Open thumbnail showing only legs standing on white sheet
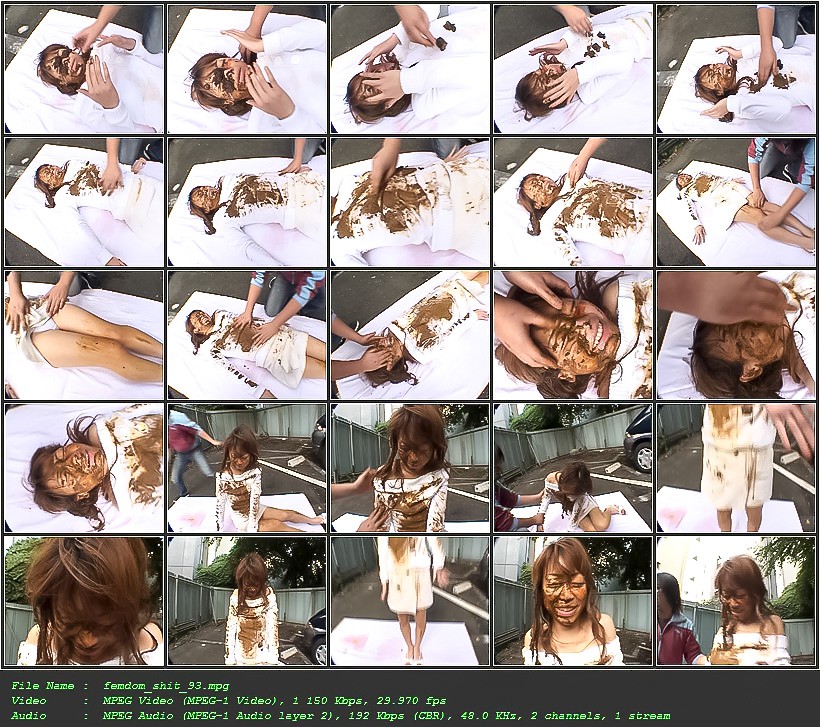The width and height of the screenshot is (820, 727). click(x=410, y=601)
